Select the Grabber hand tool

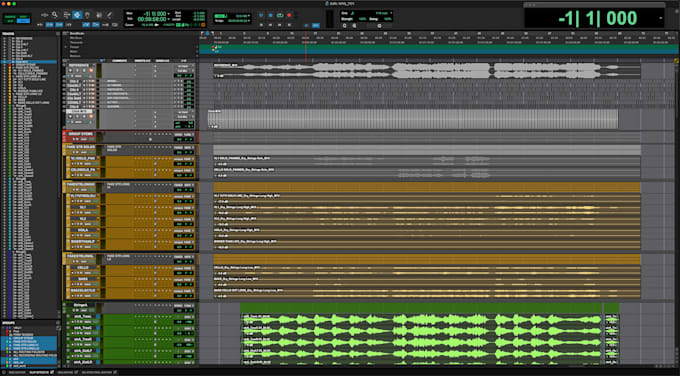pos(87,15)
